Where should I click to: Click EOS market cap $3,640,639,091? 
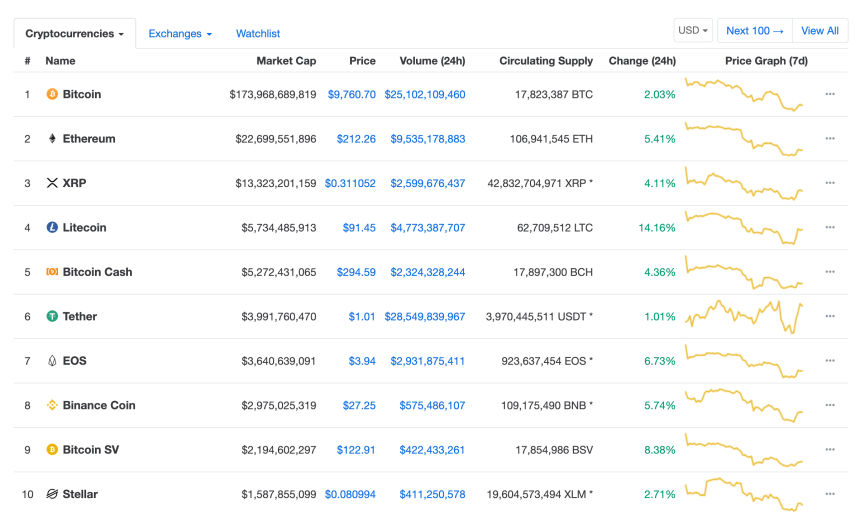pos(279,361)
